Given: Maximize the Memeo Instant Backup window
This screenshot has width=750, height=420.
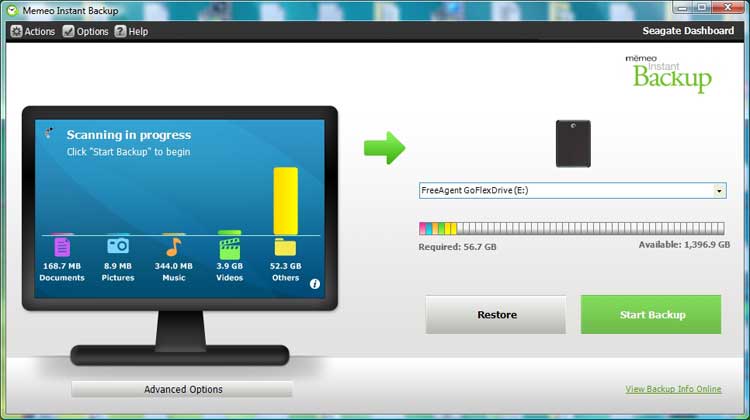Looking at the screenshot, I should 702,8.
